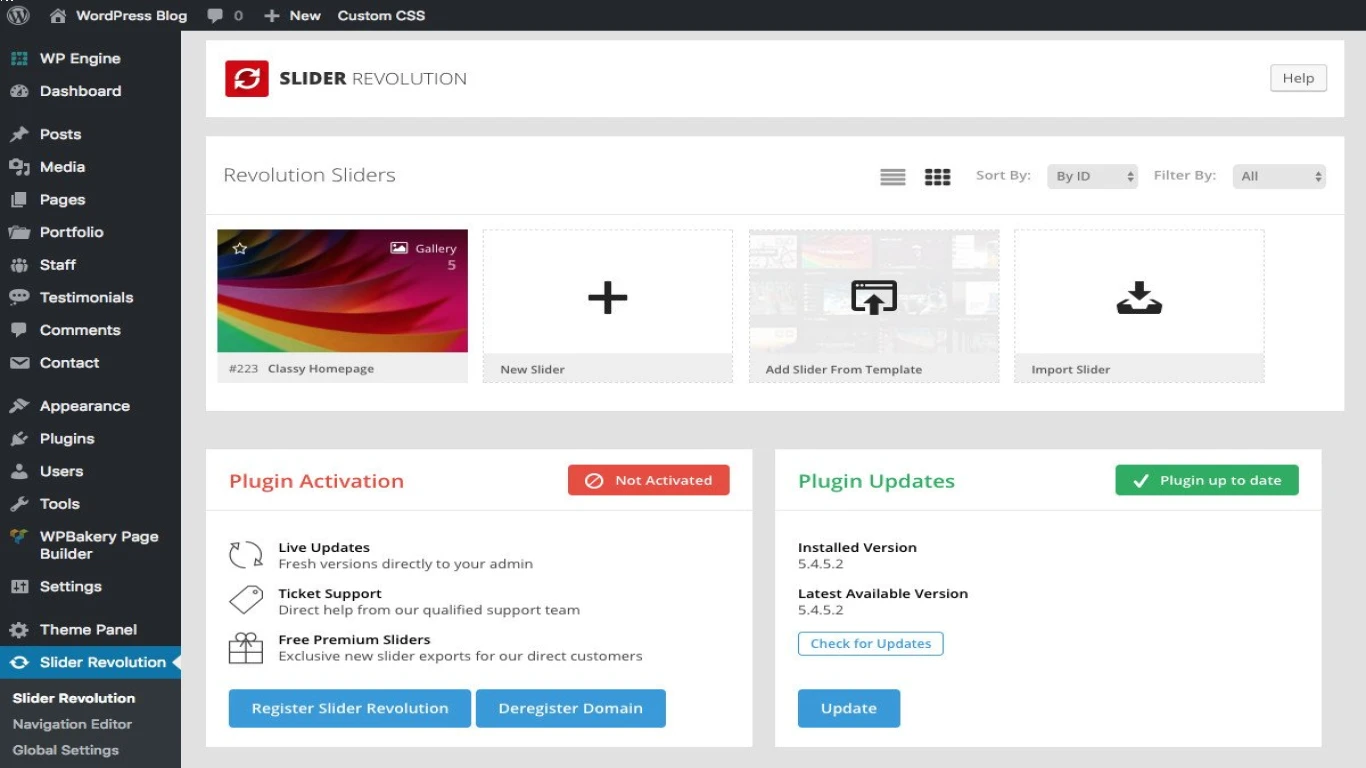Screen dimensions: 1366x768
Task: Click the plus icon to create New Slider
Action: pyautogui.click(x=607, y=297)
